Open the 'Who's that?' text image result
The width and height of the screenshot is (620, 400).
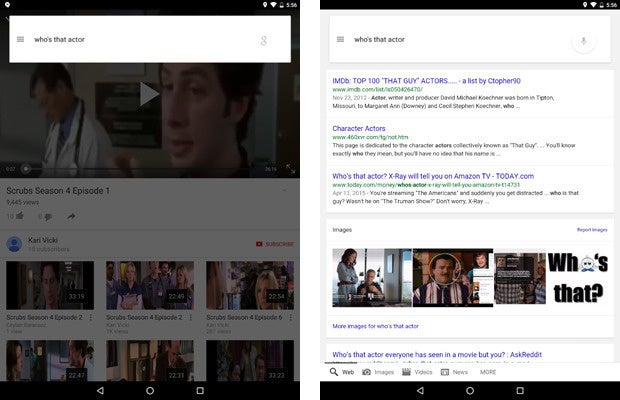pyautogui.click(x=578, y=277)
